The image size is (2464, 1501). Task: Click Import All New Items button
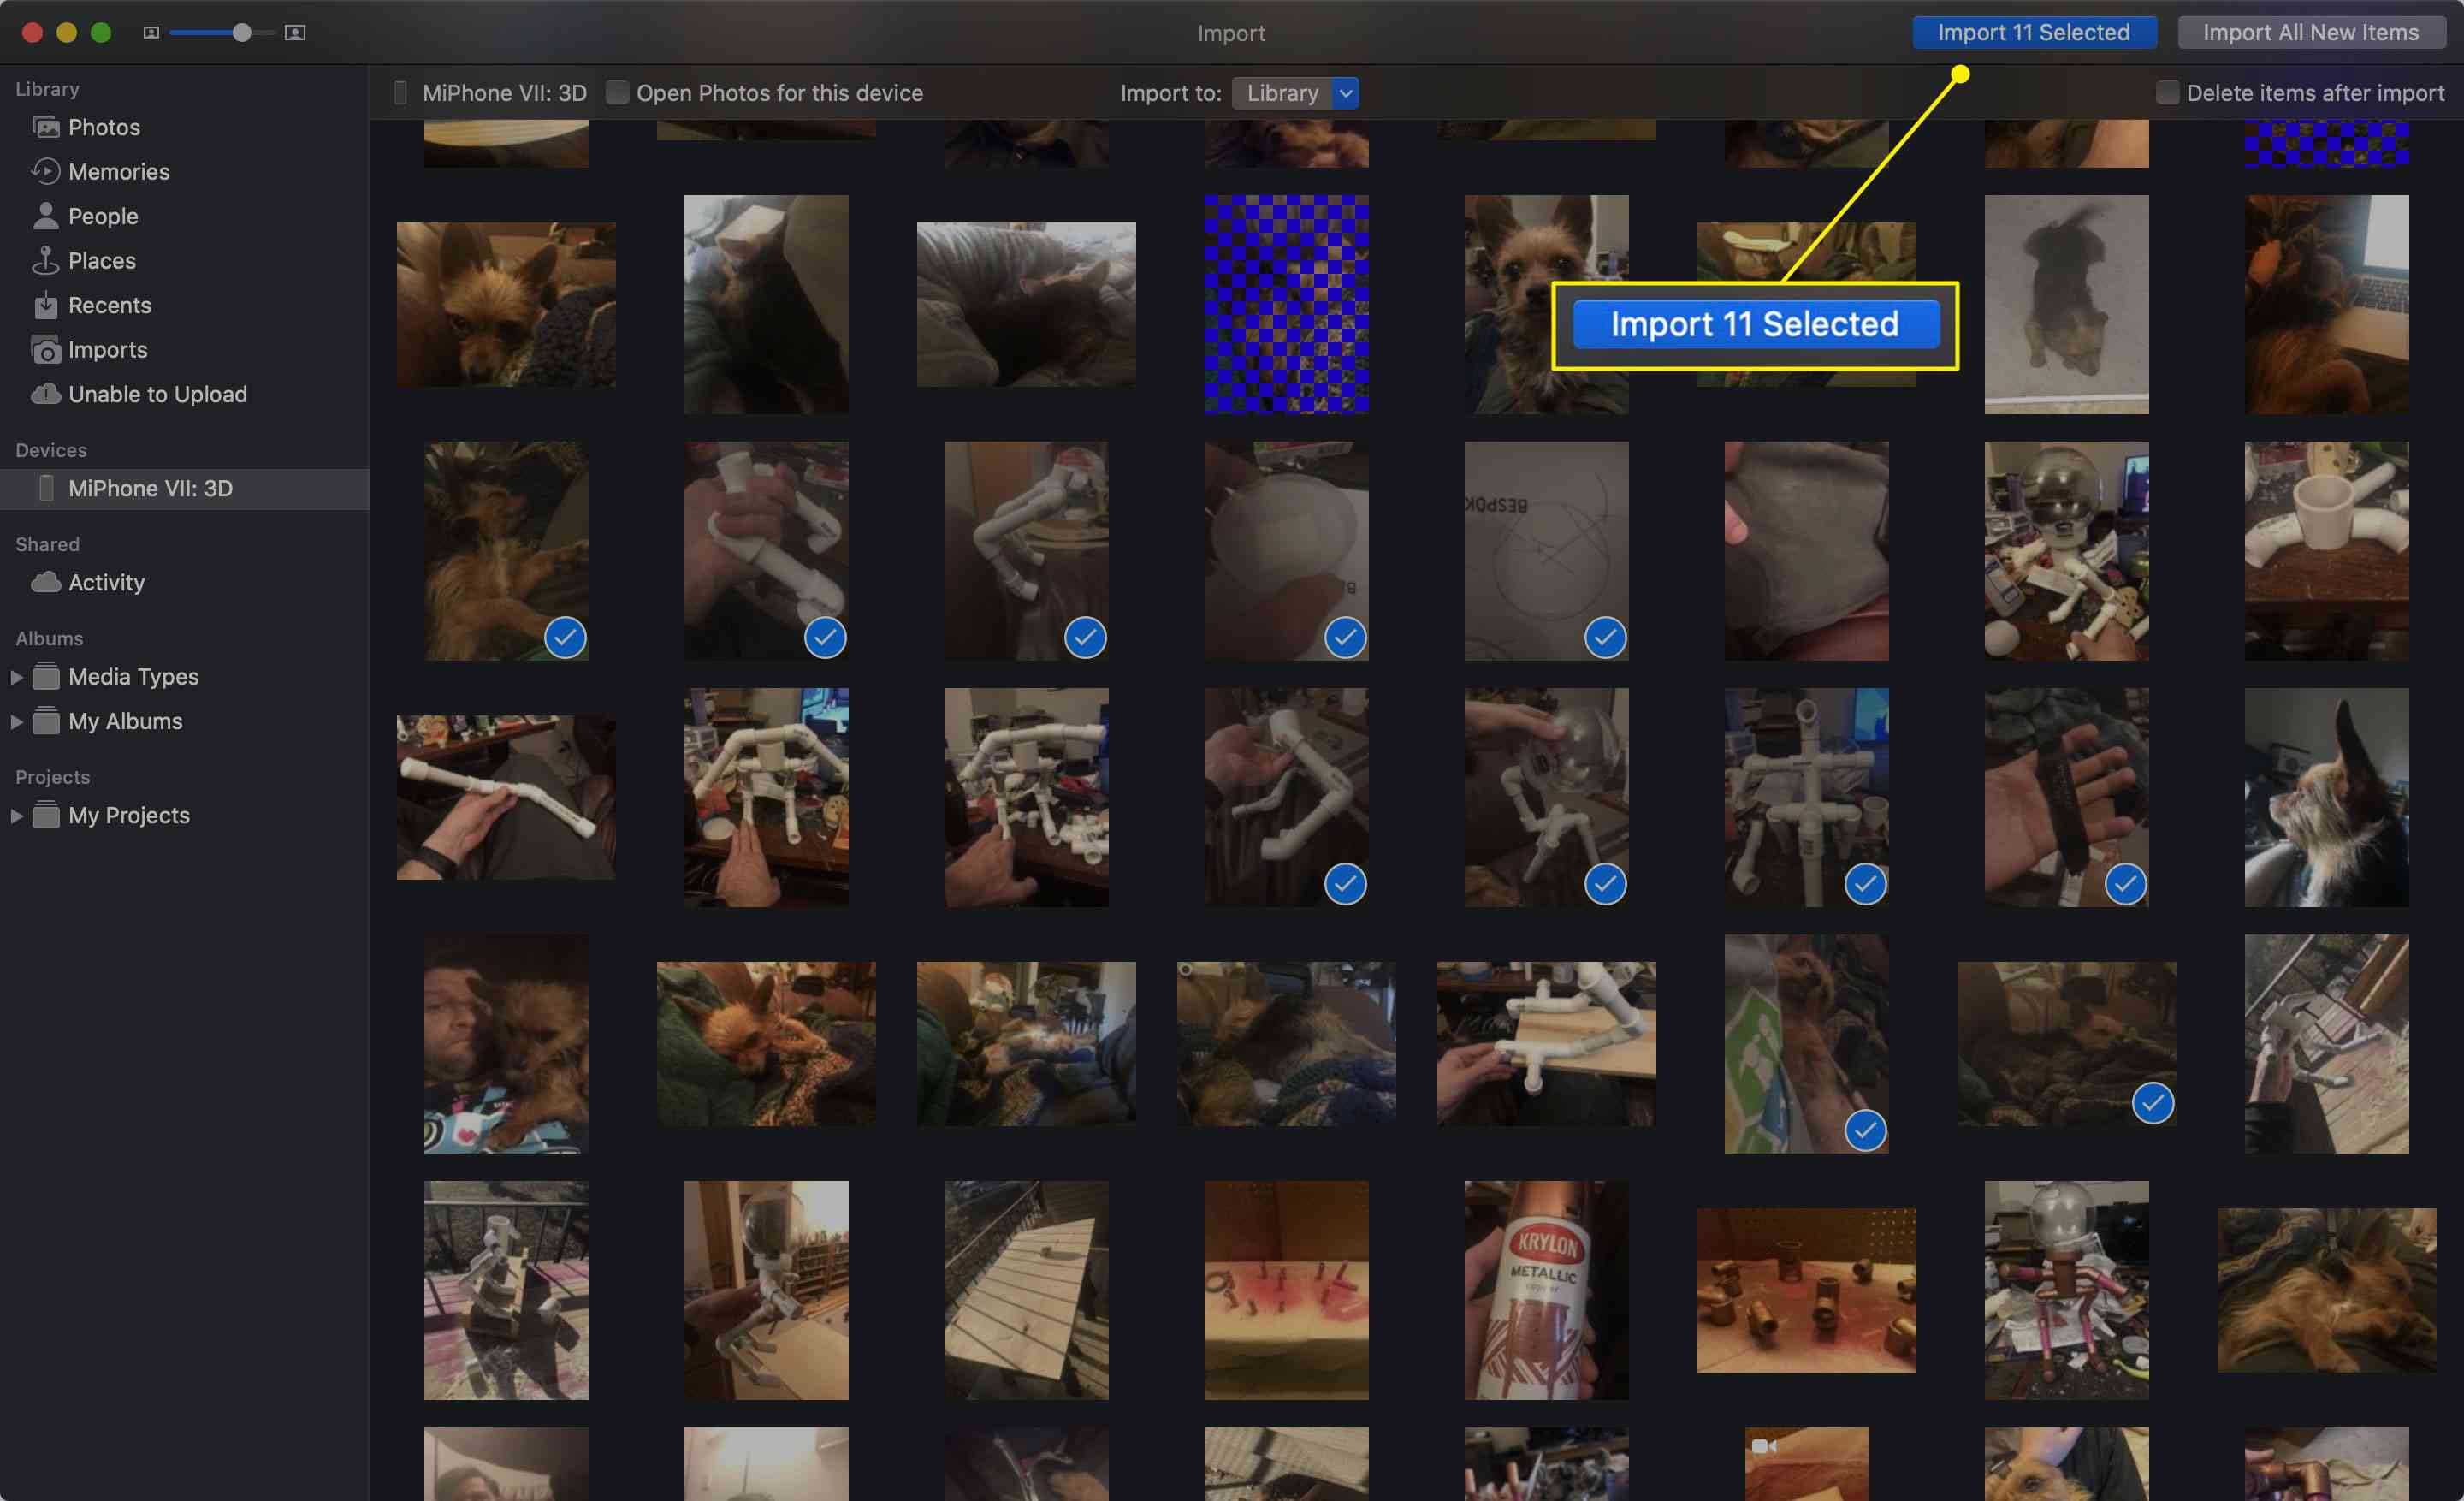coord(2309,32)
